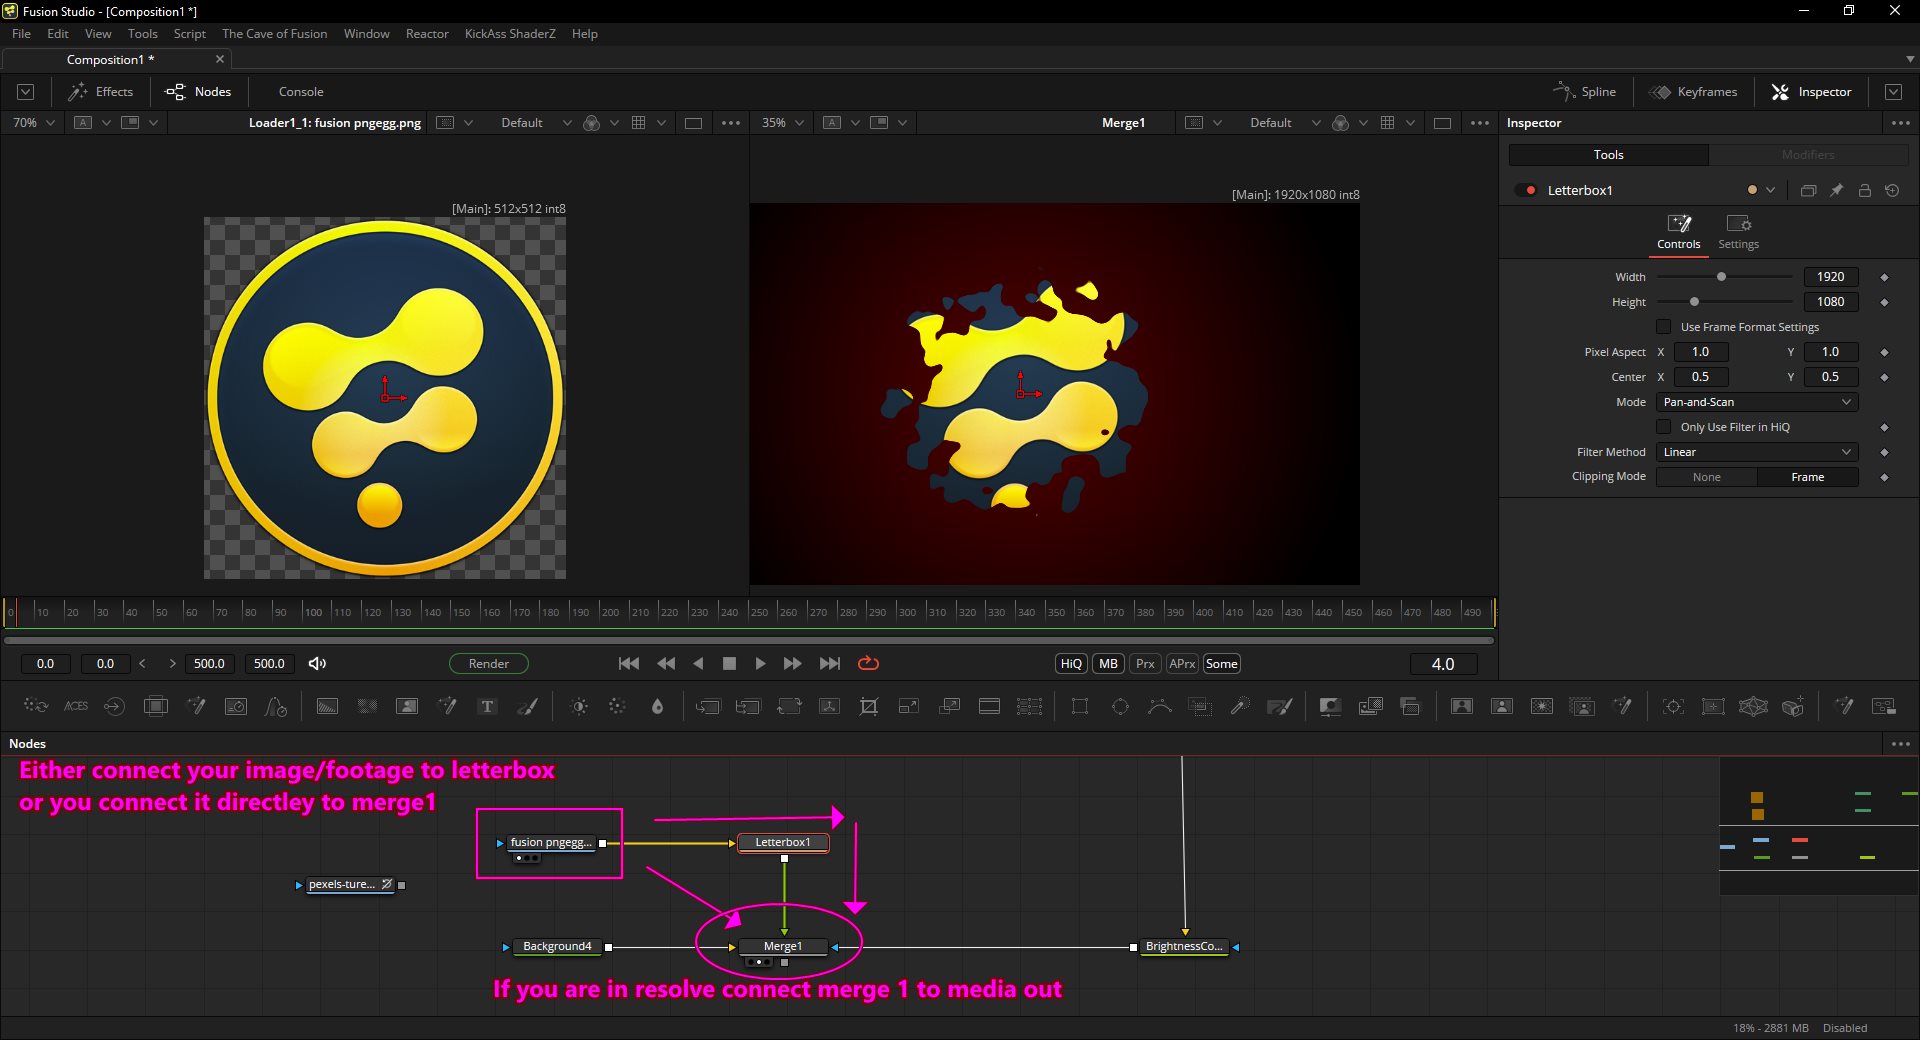This screenshot has width=1920, height=1040.
Task: Reset Letterbox1 tool settings
Action: 1892,190
